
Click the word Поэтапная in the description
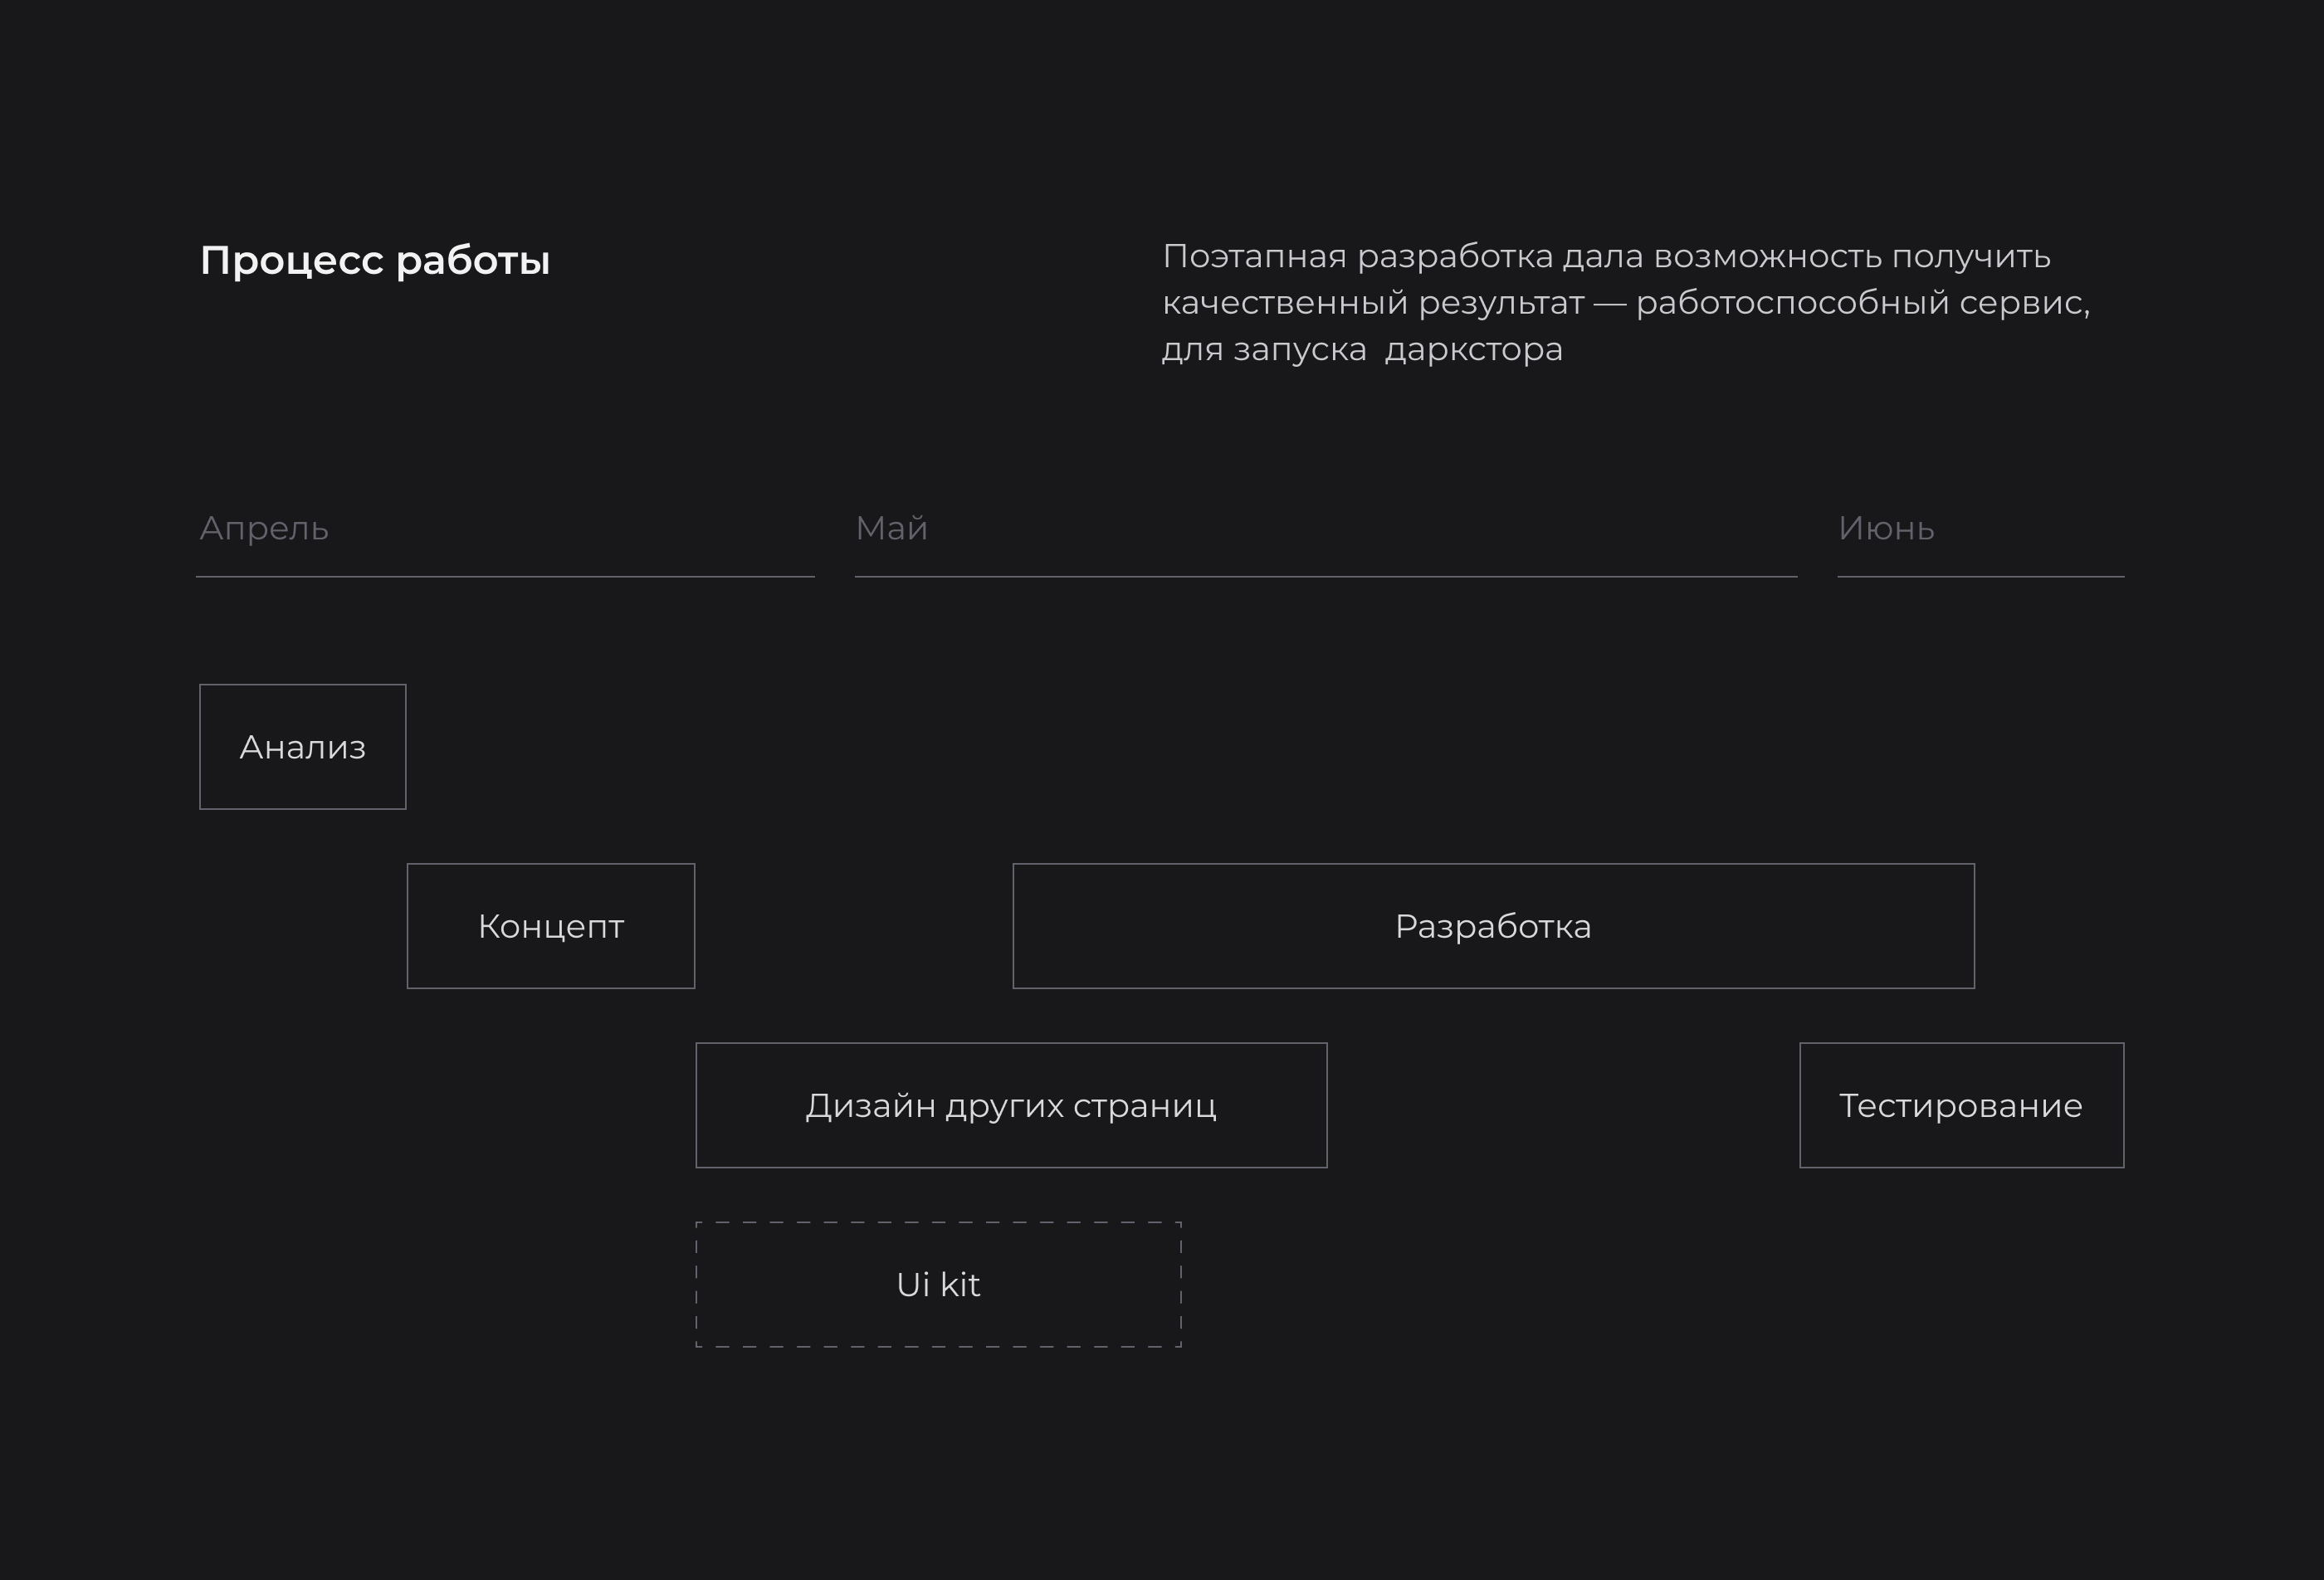tap(1254, 257)
